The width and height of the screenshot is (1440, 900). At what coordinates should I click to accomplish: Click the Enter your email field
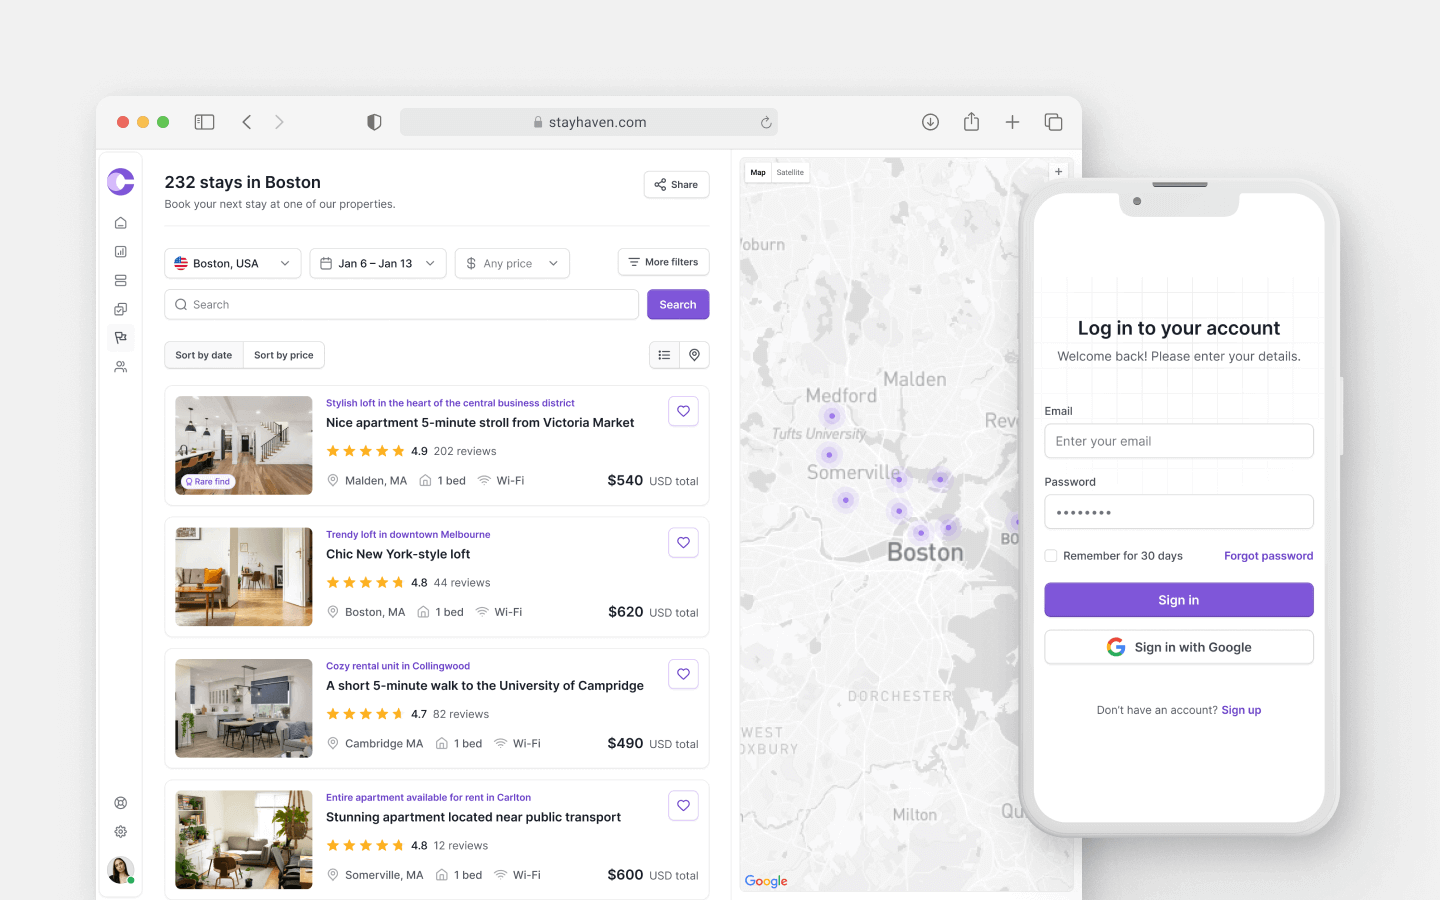1178,441
